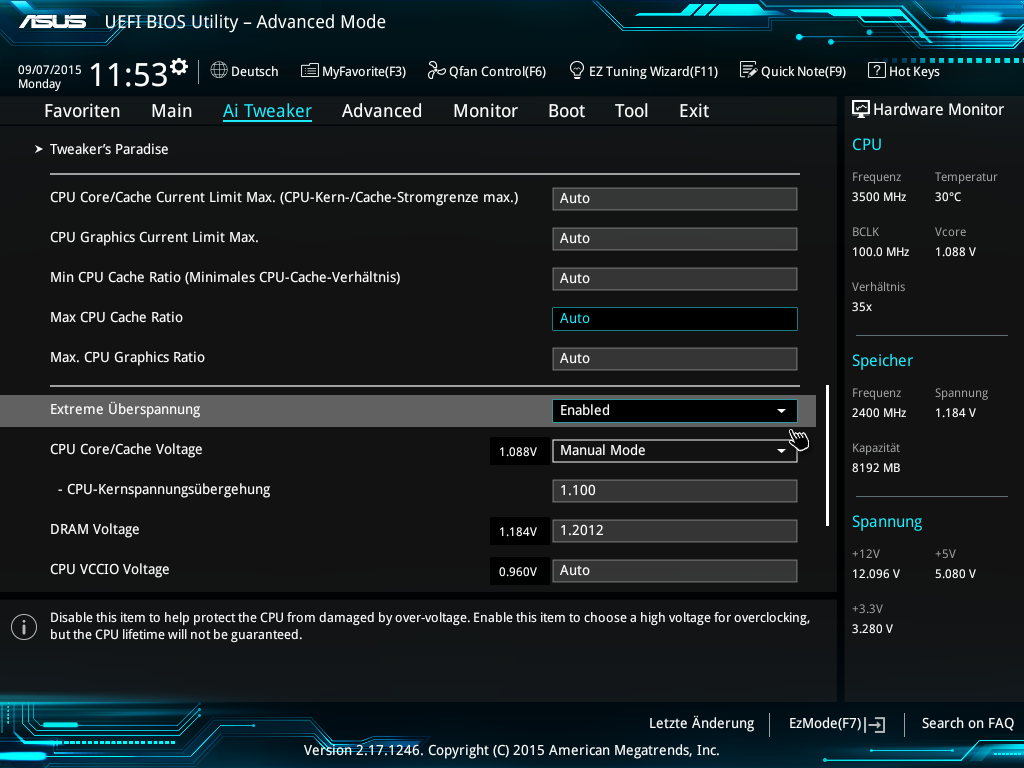Image resolution: width=1024 pixels, height=768 pixels.
Task: Click the Max CPU Cache Ratio label
Action: click(116, 317)
